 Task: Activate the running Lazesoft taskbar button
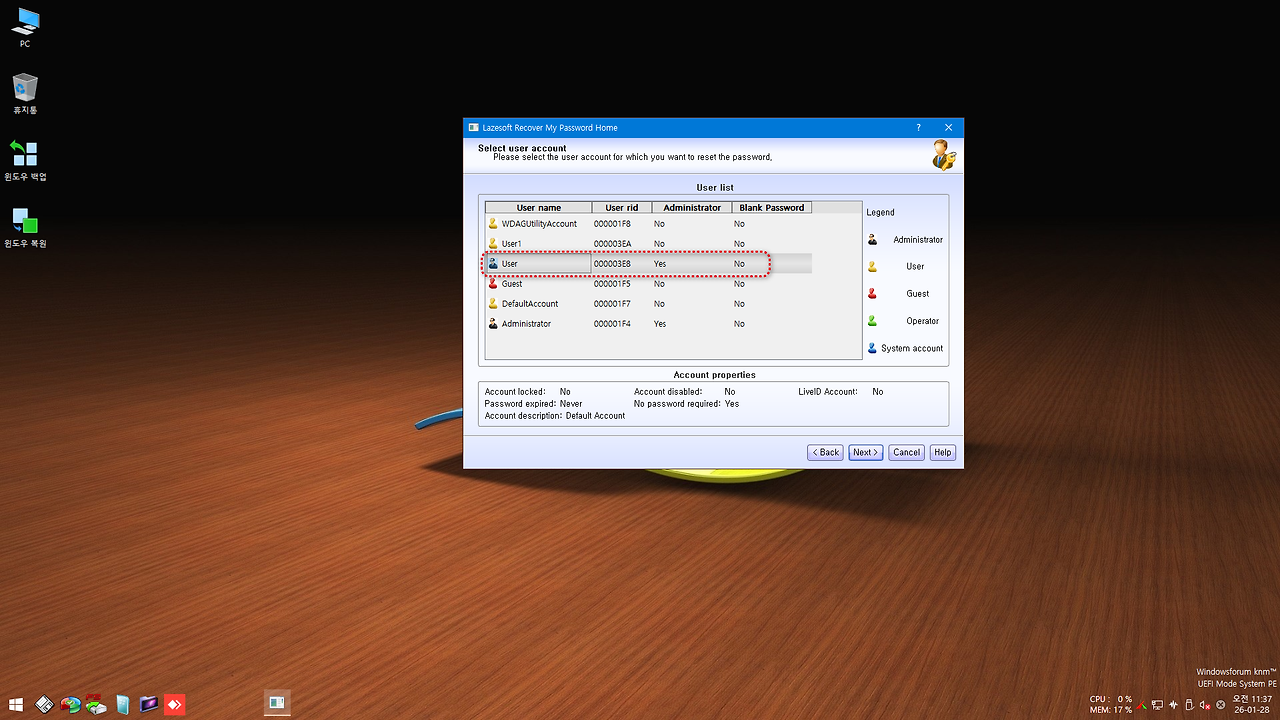tap(277, 703)
